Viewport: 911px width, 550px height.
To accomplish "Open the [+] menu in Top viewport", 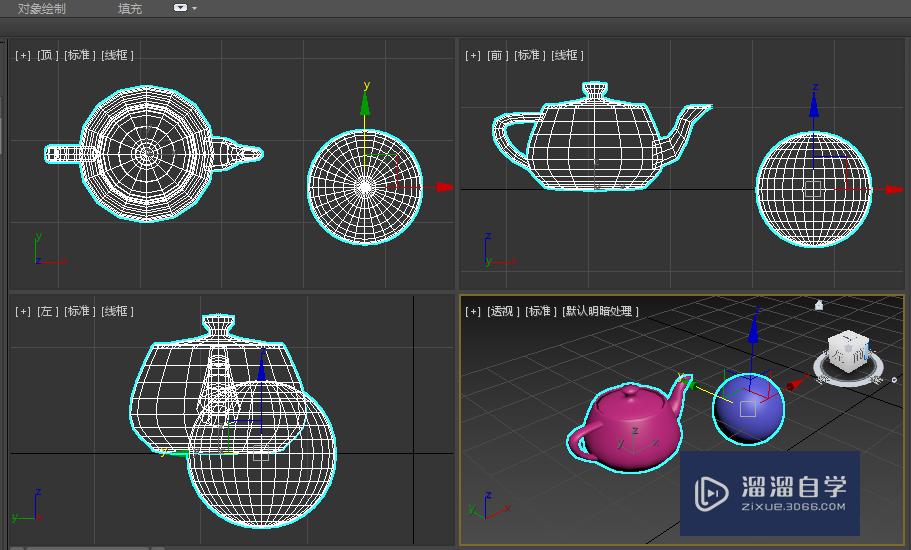I will coord(23,55).
